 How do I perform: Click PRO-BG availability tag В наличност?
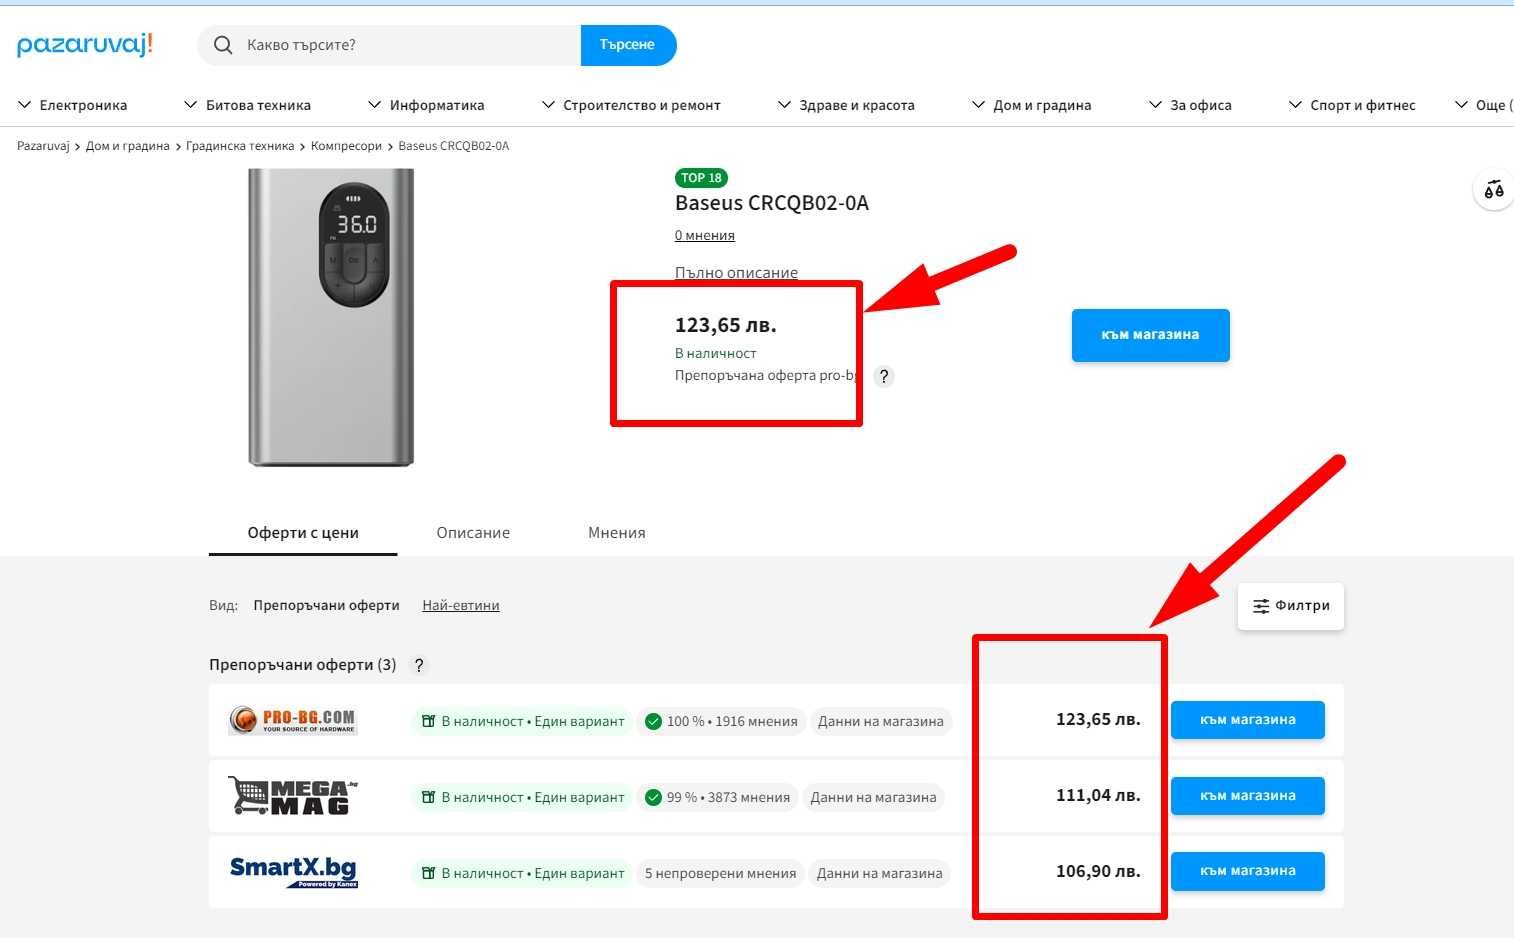point(523,721)
